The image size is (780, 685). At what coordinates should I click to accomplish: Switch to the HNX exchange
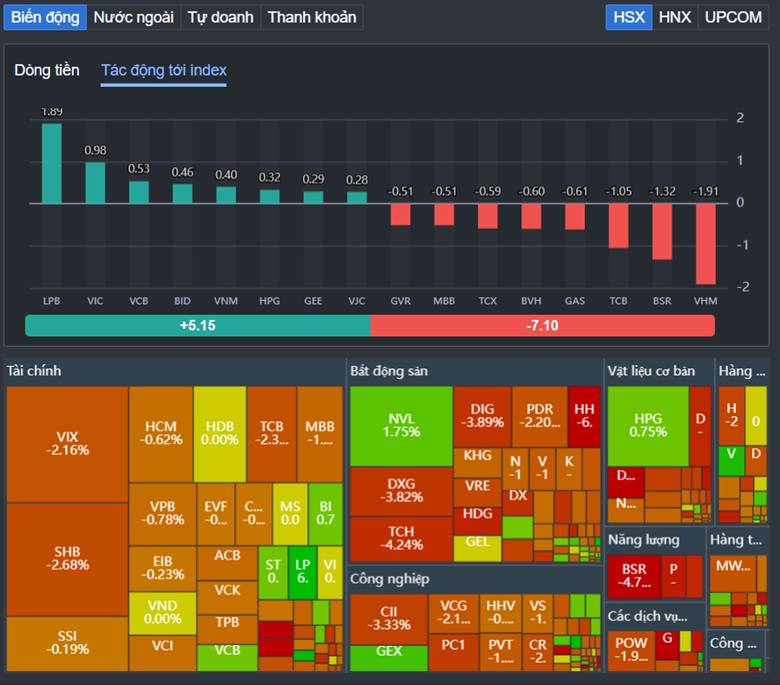(x=675, y=17)
